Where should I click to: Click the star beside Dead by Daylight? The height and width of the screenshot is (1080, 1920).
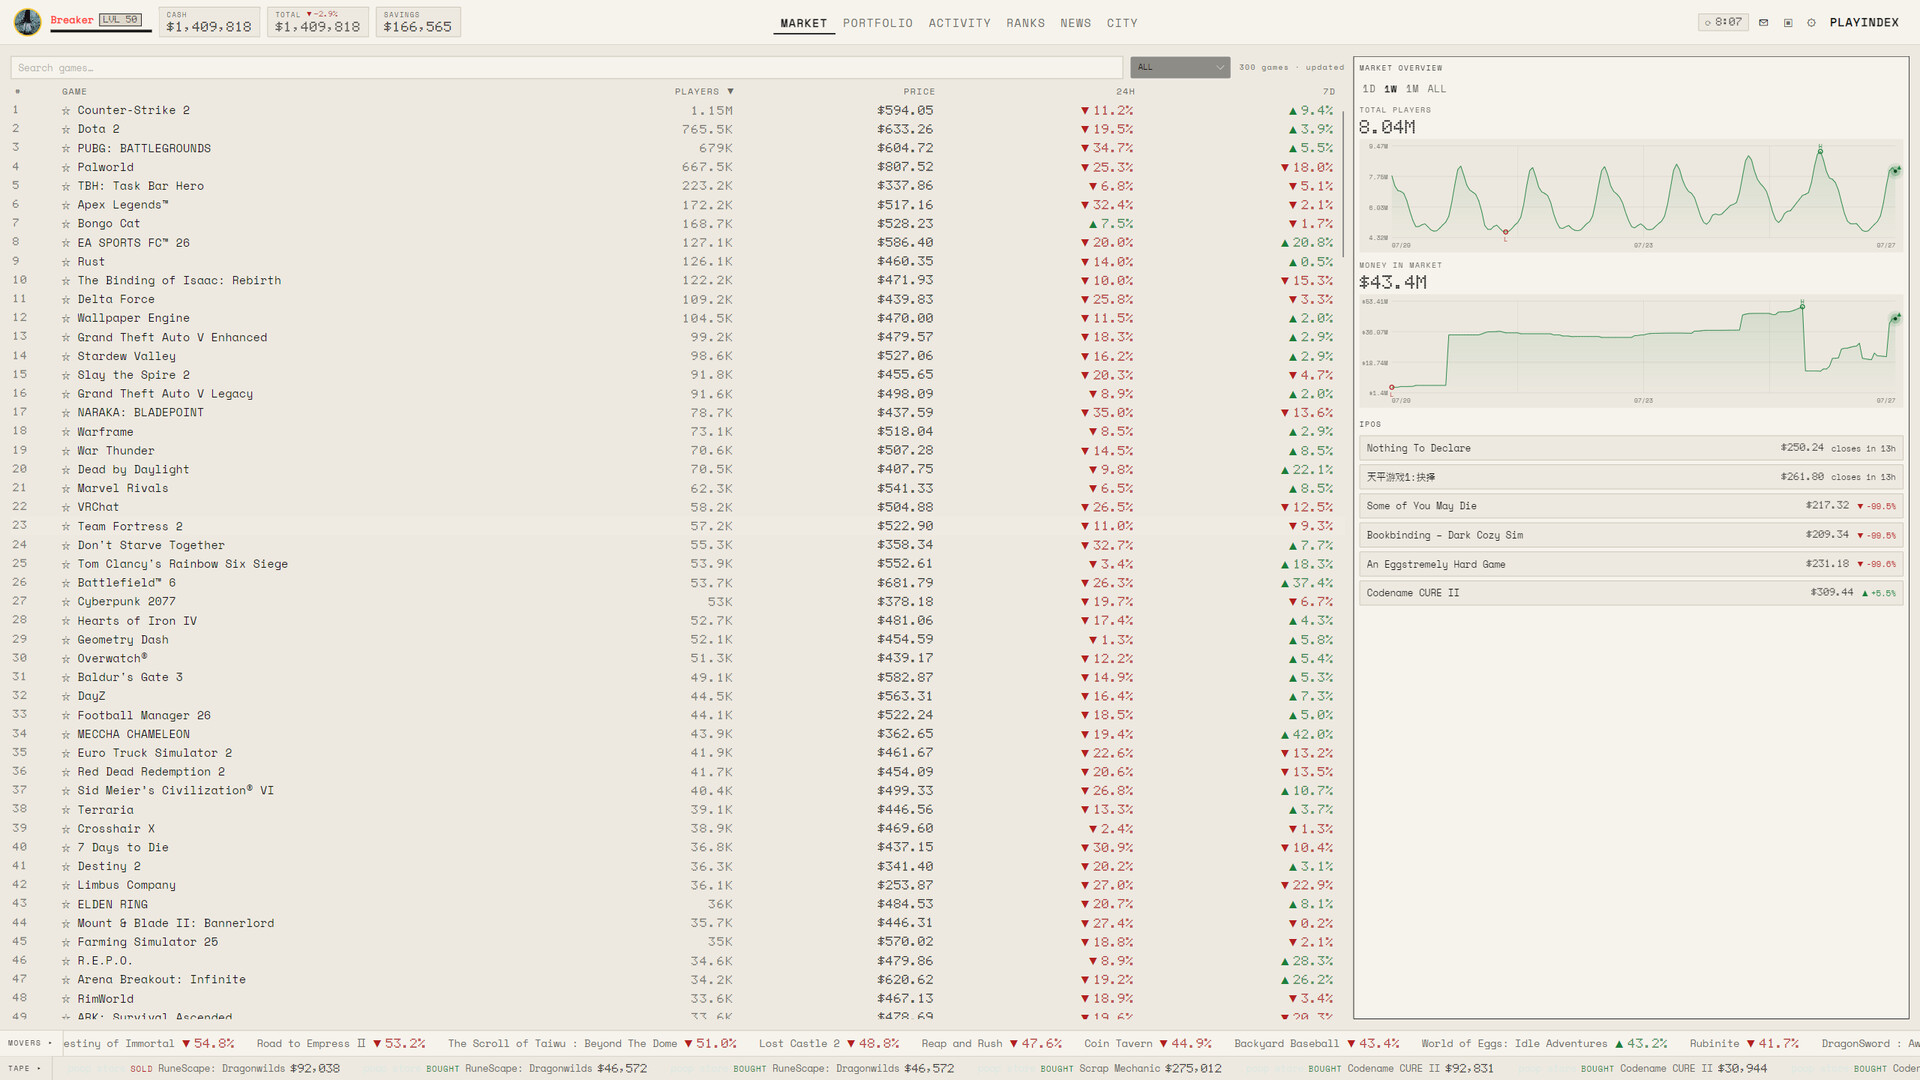point(66,470)
